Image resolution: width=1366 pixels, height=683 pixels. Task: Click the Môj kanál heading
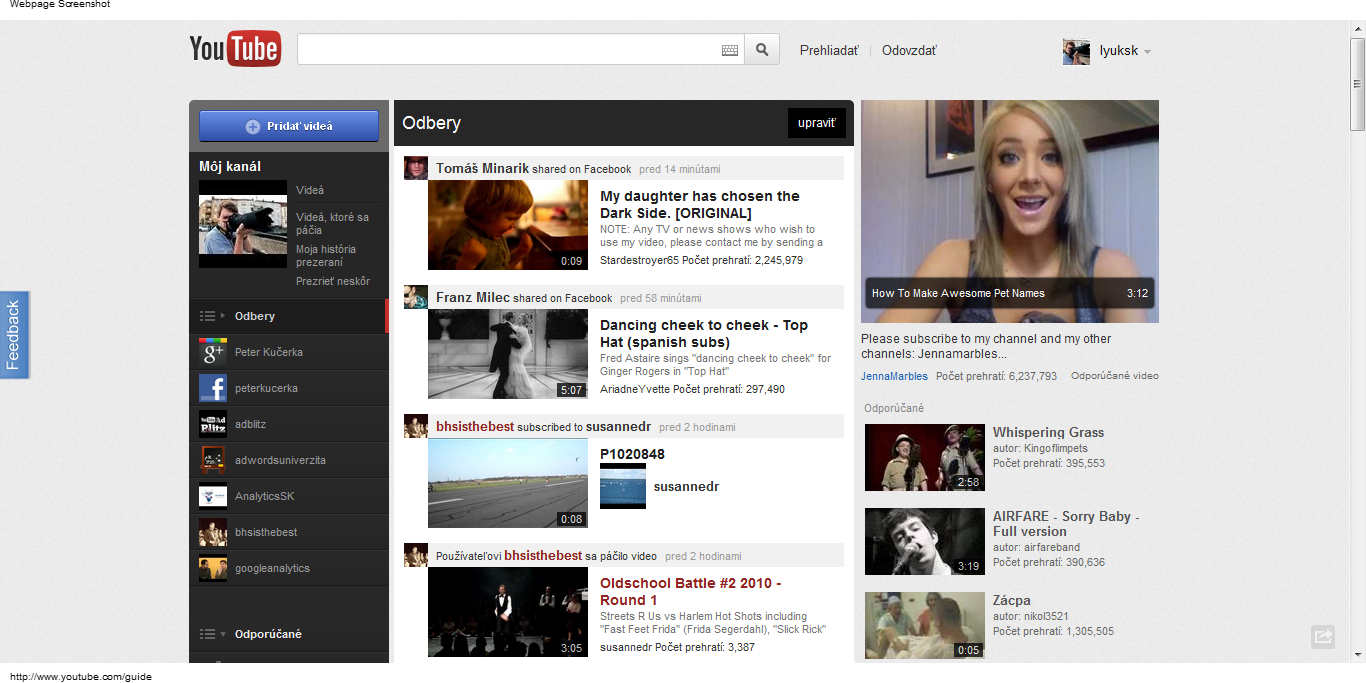(x=230, y=166)
